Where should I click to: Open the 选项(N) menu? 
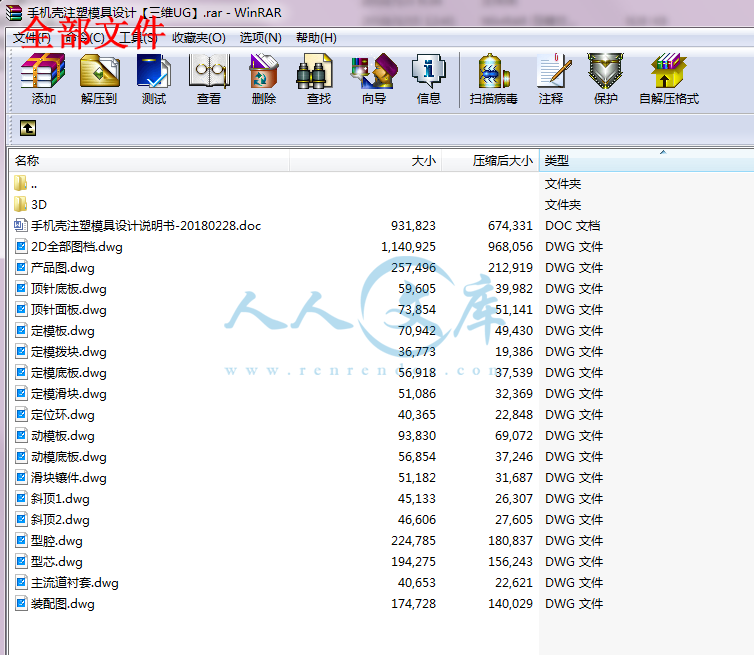[261, 38]
